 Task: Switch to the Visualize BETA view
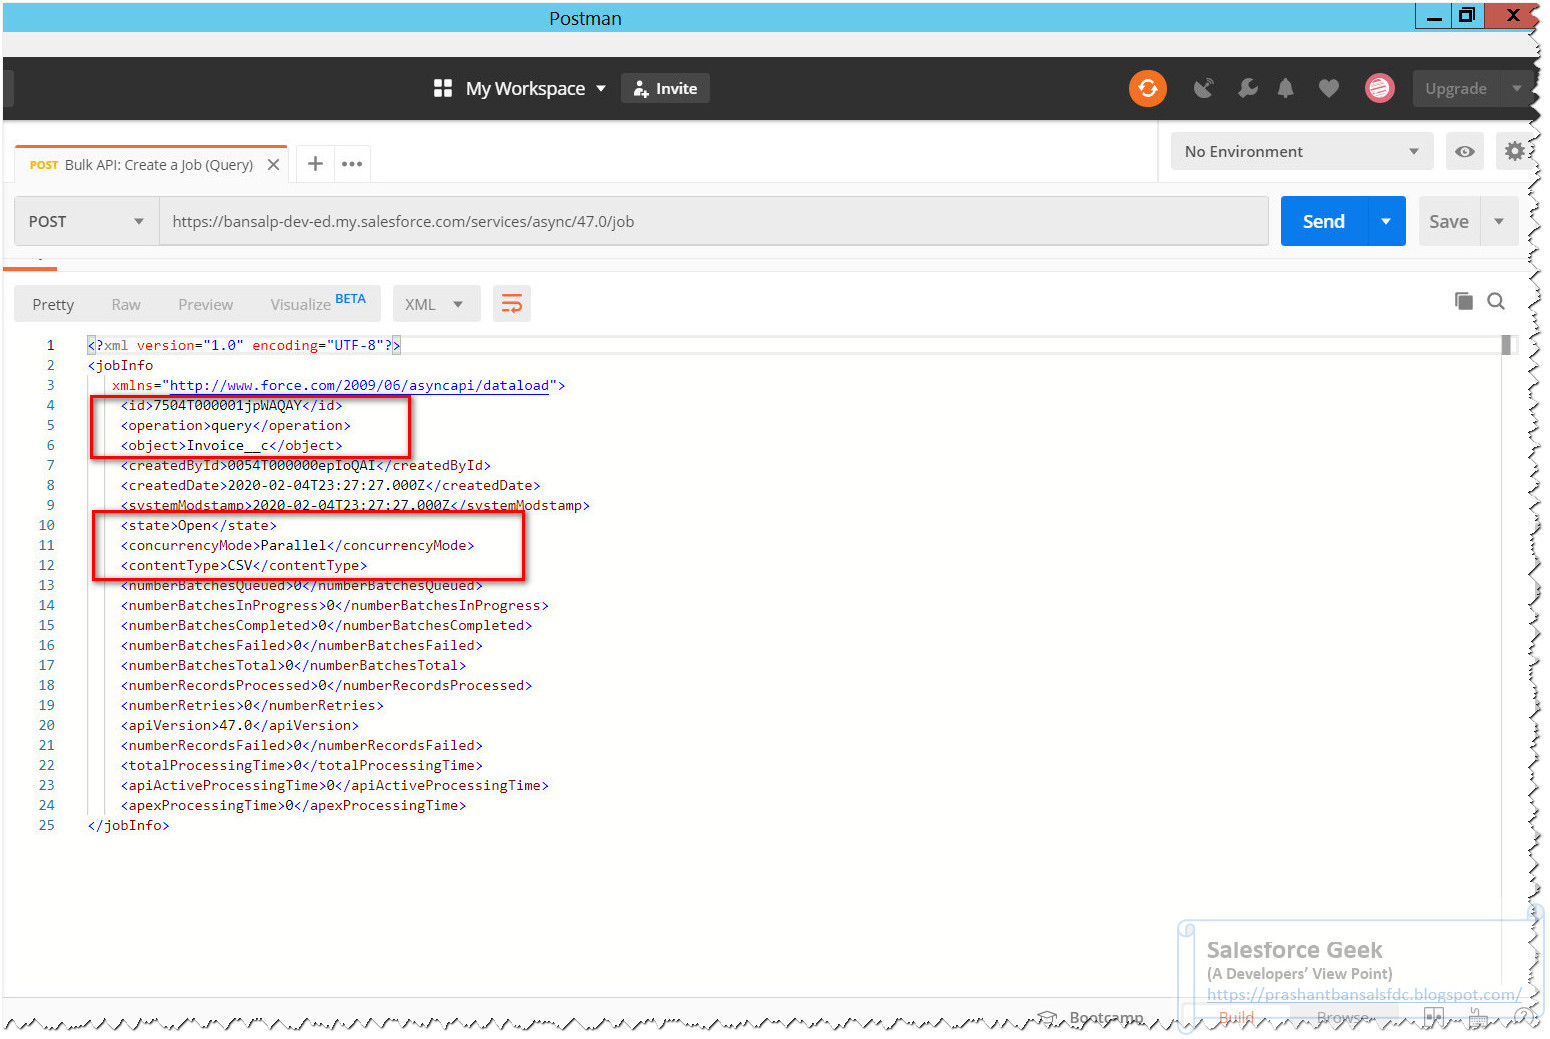coord(318,303)
